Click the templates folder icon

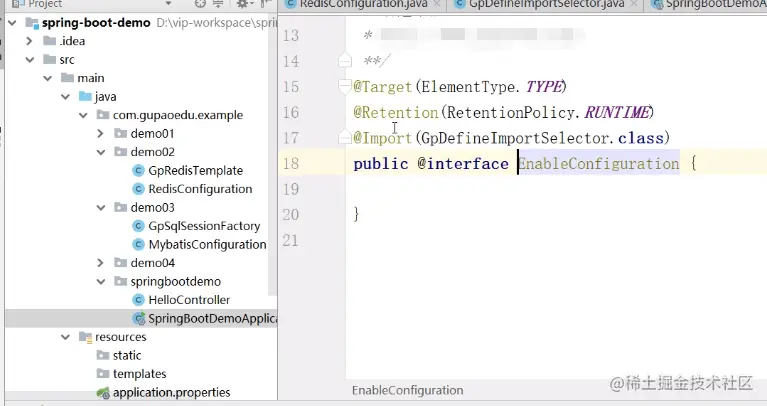pos(103,374)
